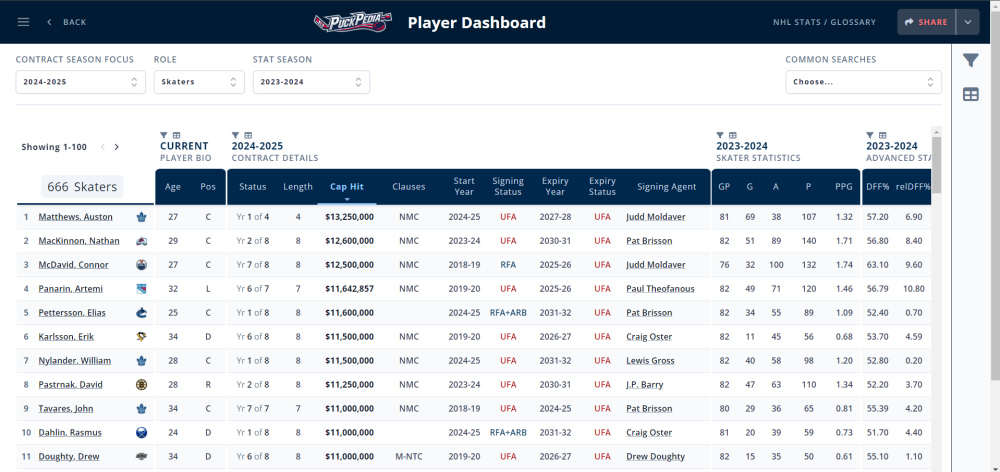The width and height of the screenshot is (1000, 472).
Task: Sort by Age column header
Action: pos(173,187)
